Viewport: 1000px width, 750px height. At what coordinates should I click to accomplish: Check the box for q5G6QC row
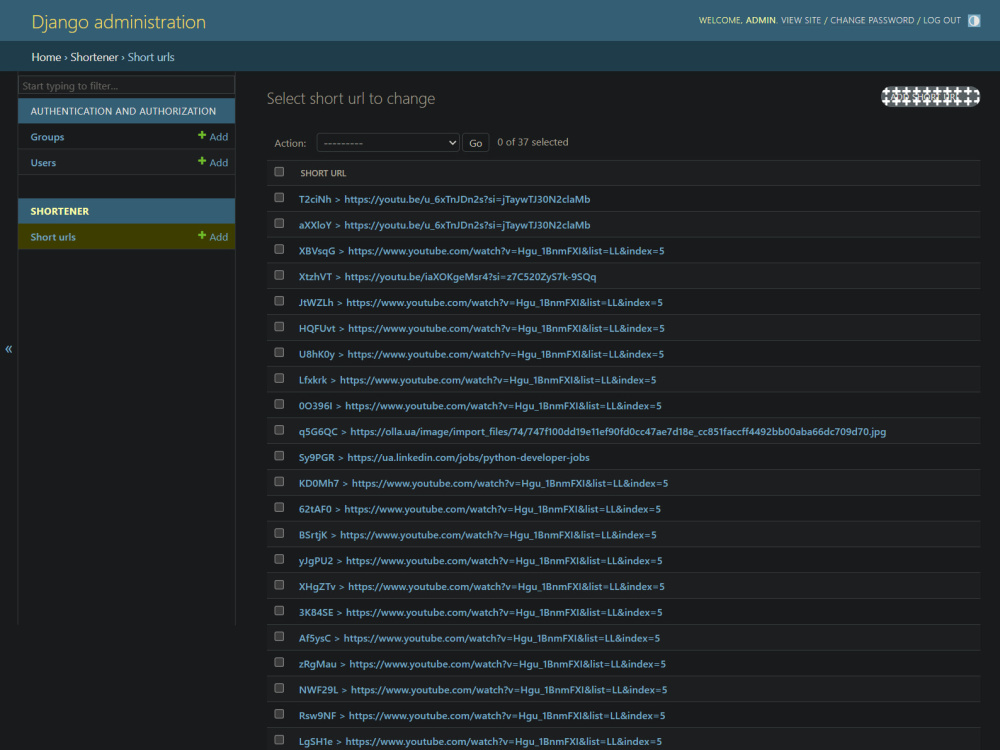[x=279, y=430]
